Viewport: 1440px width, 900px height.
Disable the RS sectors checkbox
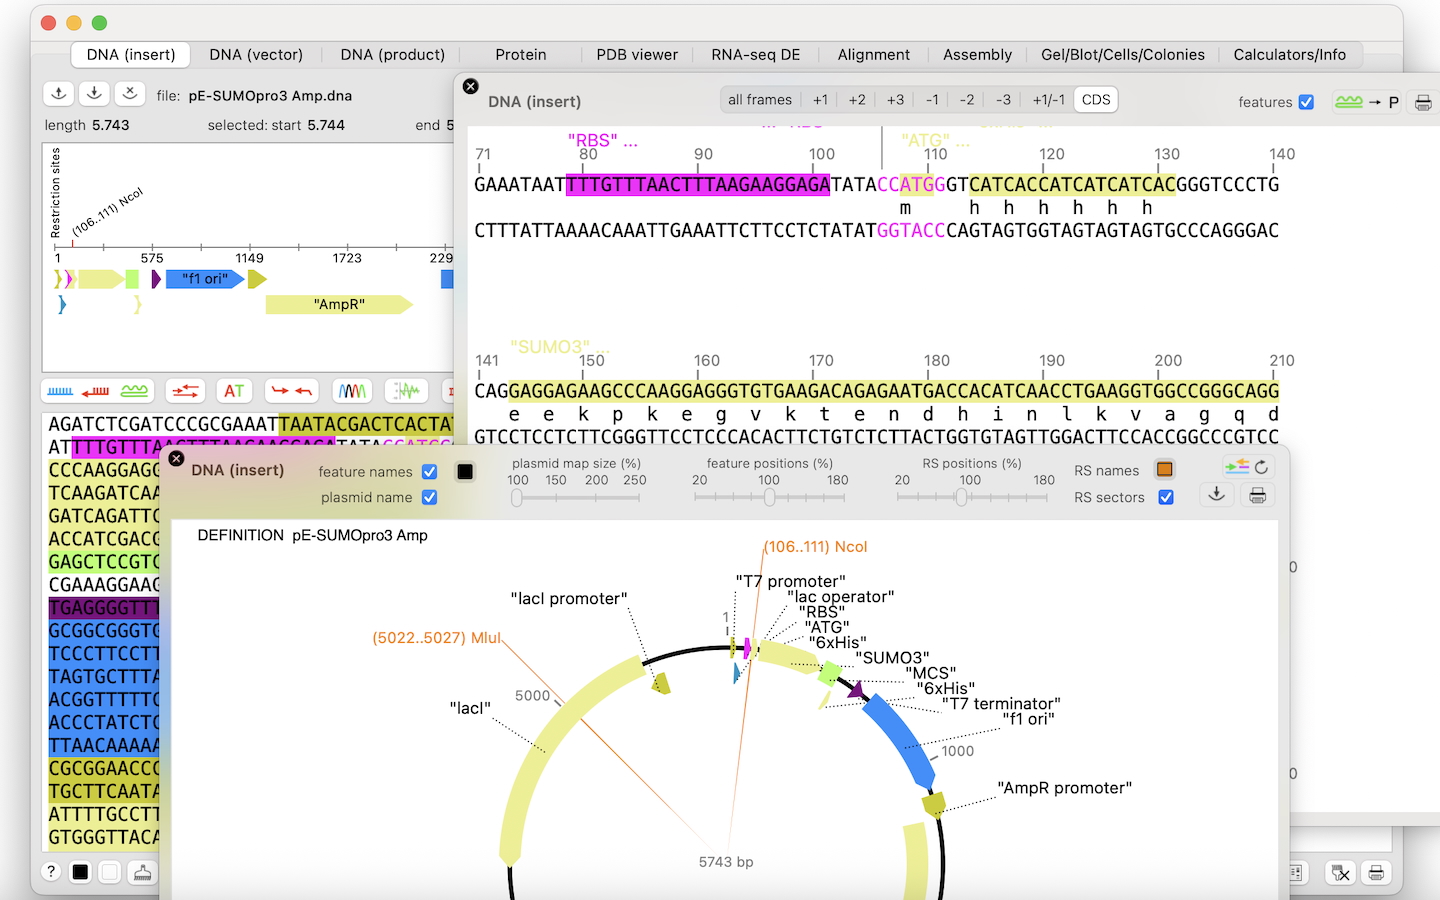1166,497
